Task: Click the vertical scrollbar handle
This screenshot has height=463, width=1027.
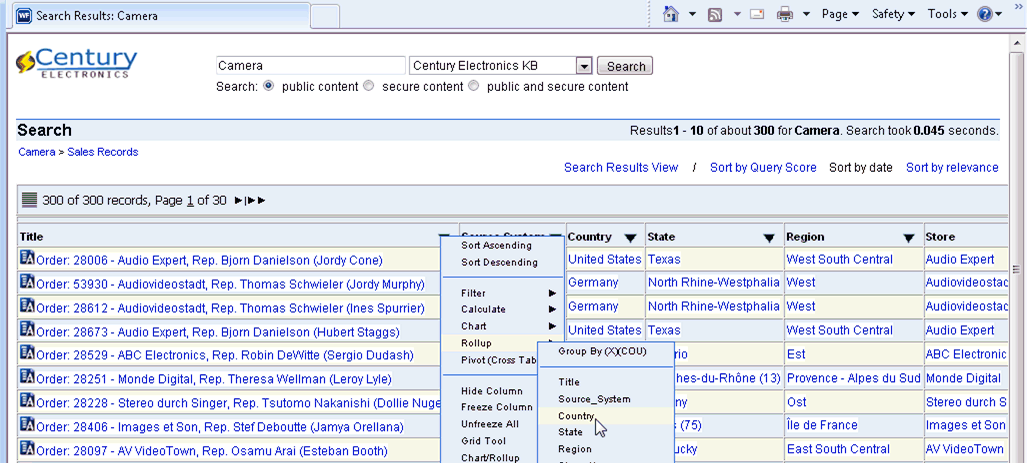Action: 1016,269
